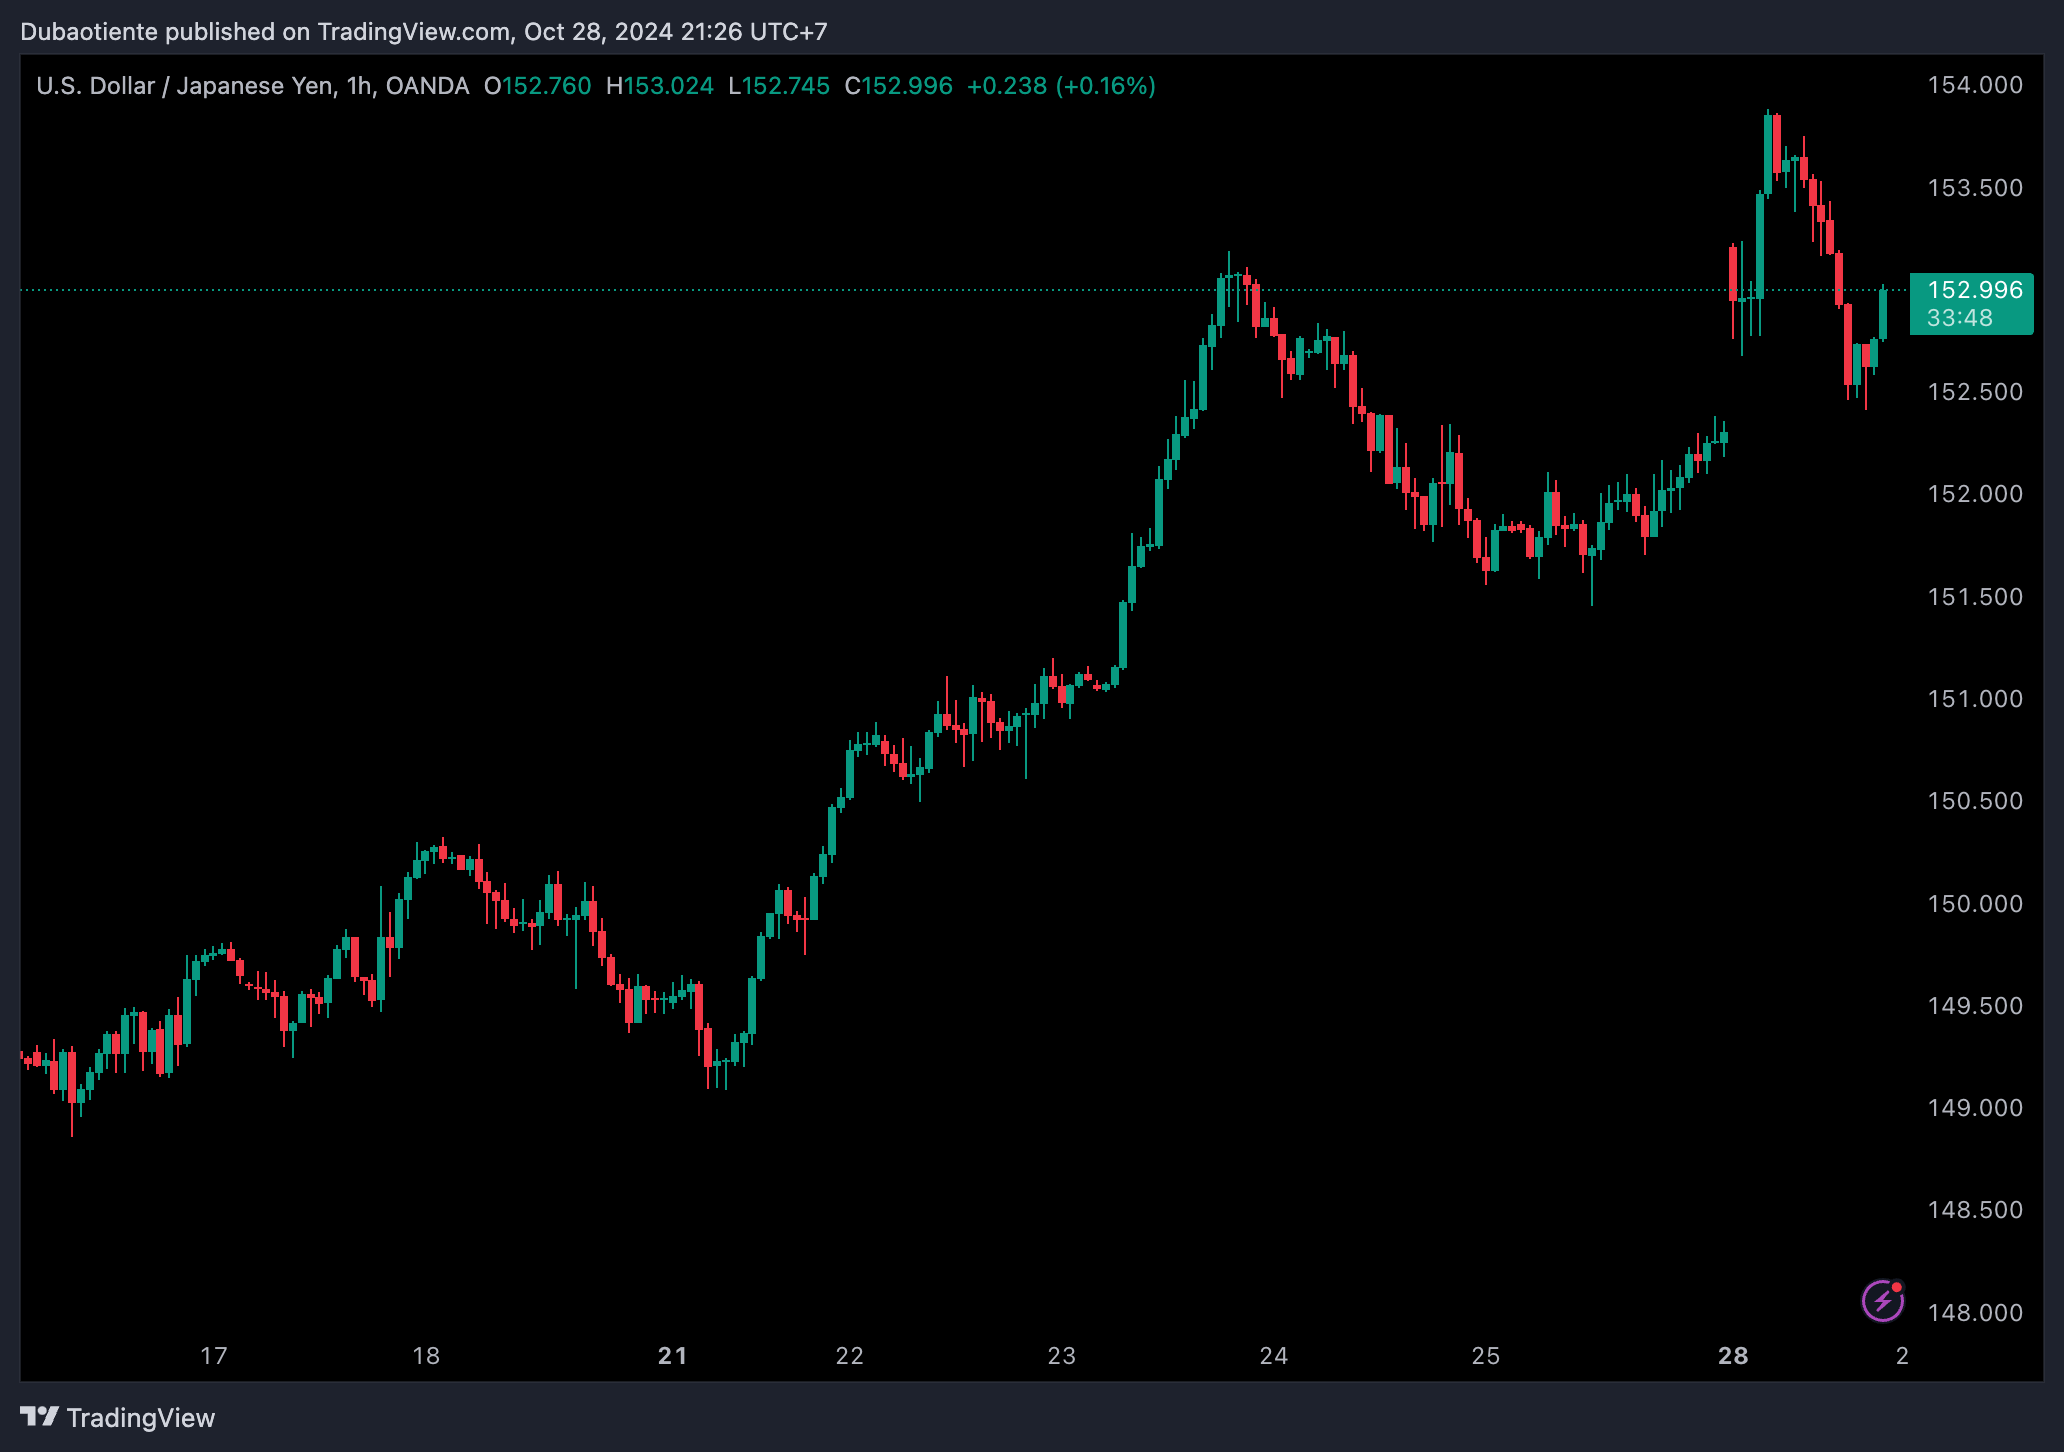Click the 152.000 price axis label
The image size is (2064, 1452).
[1975, 494]
